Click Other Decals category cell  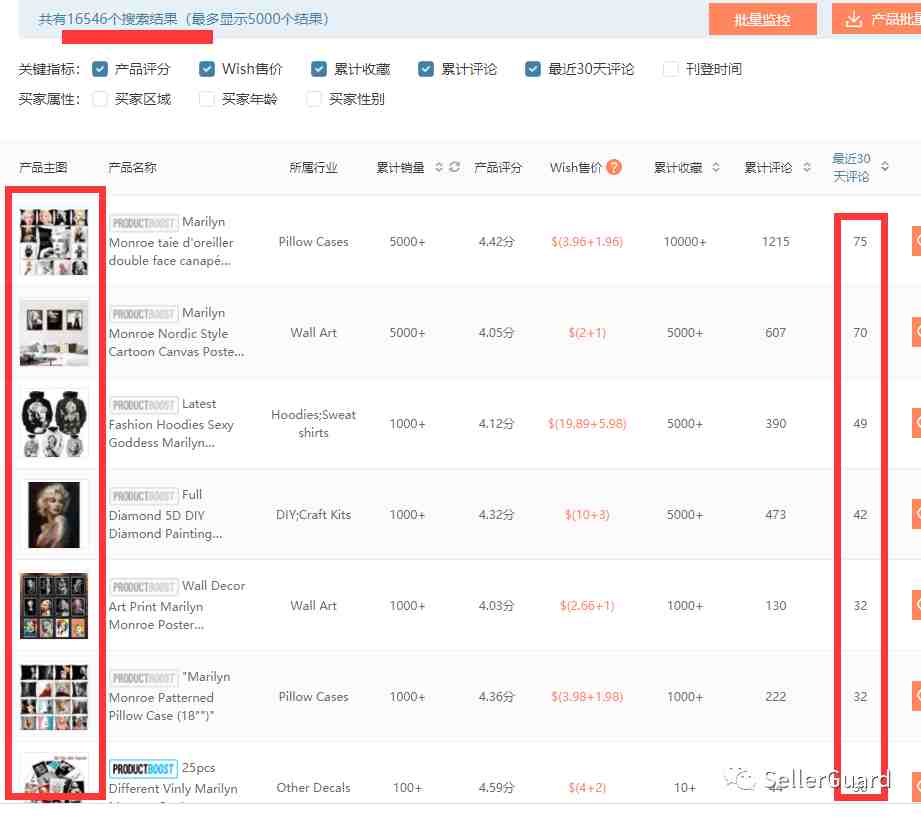point(313,788)
